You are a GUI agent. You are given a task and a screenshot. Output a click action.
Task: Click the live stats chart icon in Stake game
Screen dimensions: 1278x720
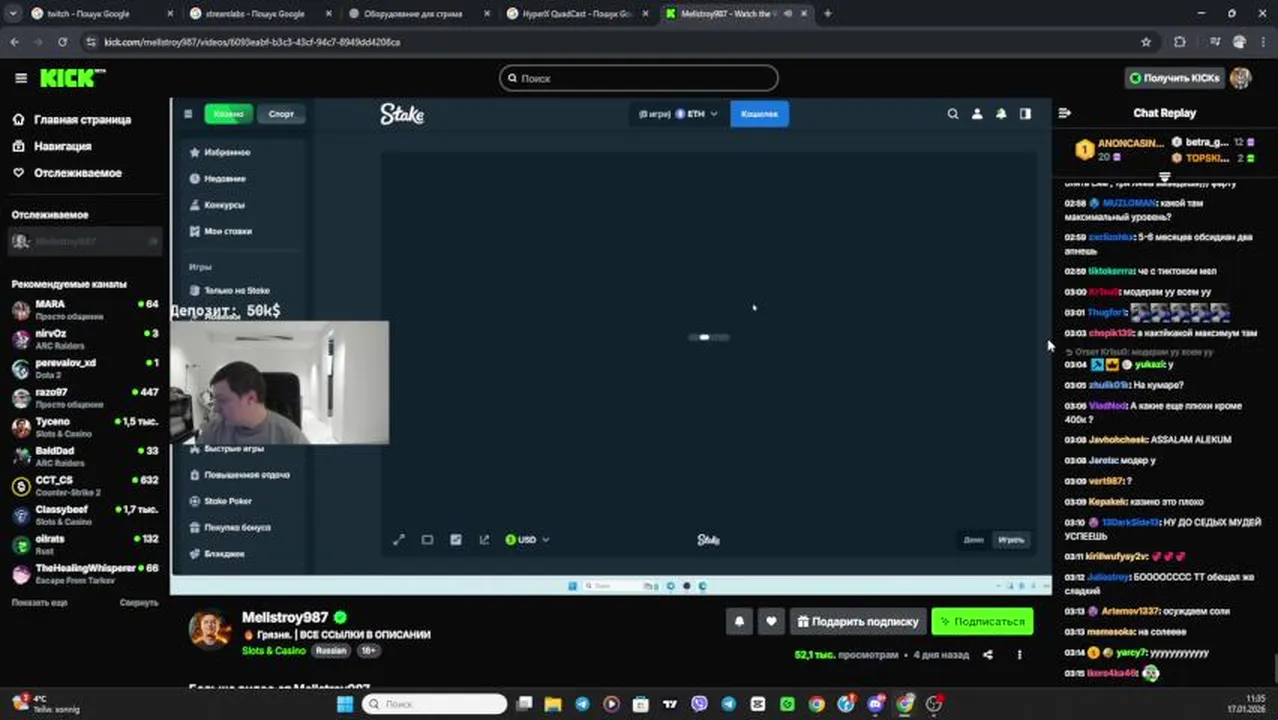pos(456,540)
